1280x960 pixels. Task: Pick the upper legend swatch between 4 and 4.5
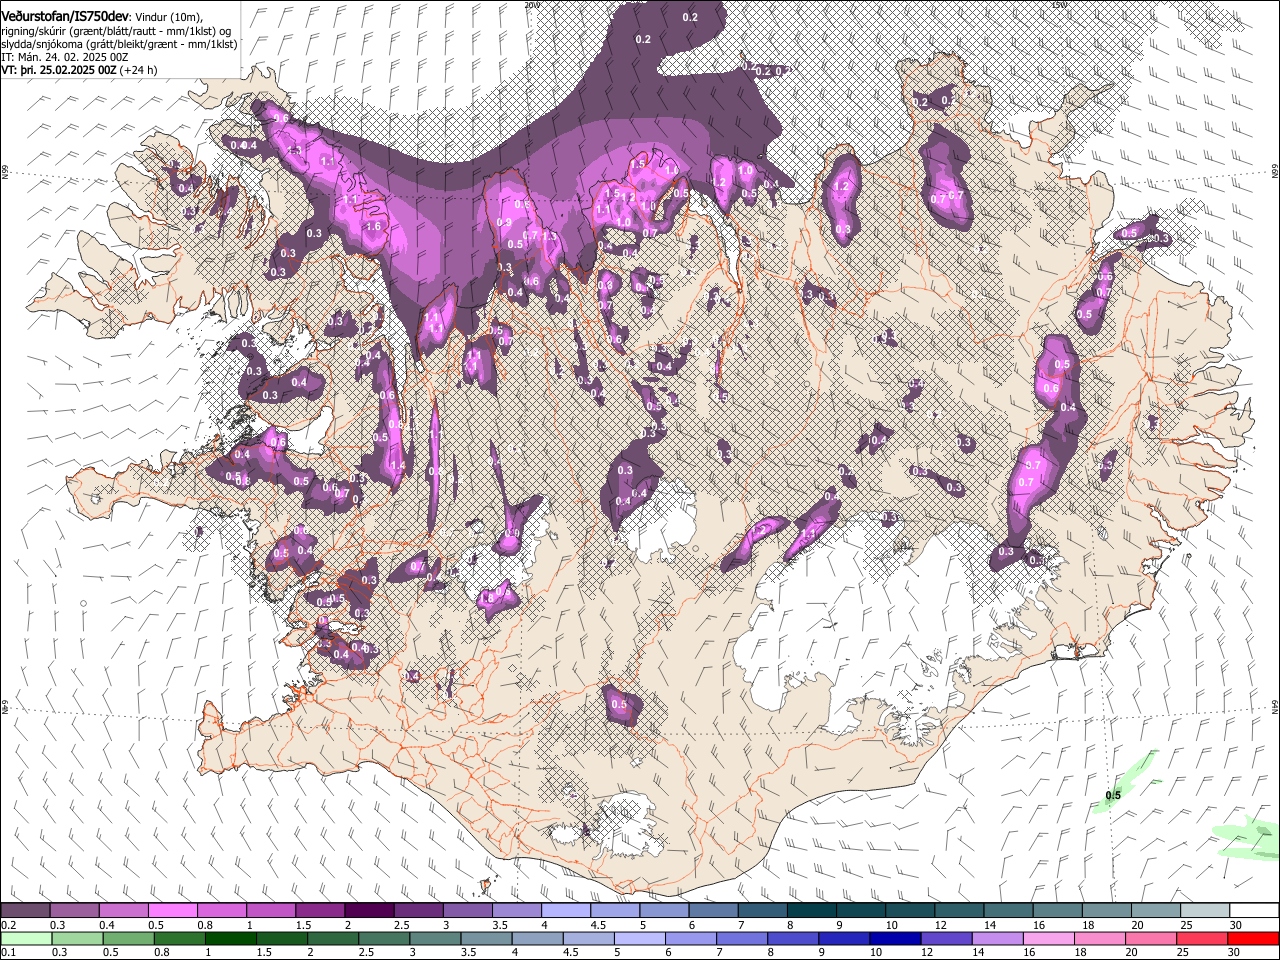pyautogui.click(x=565, y=911)
